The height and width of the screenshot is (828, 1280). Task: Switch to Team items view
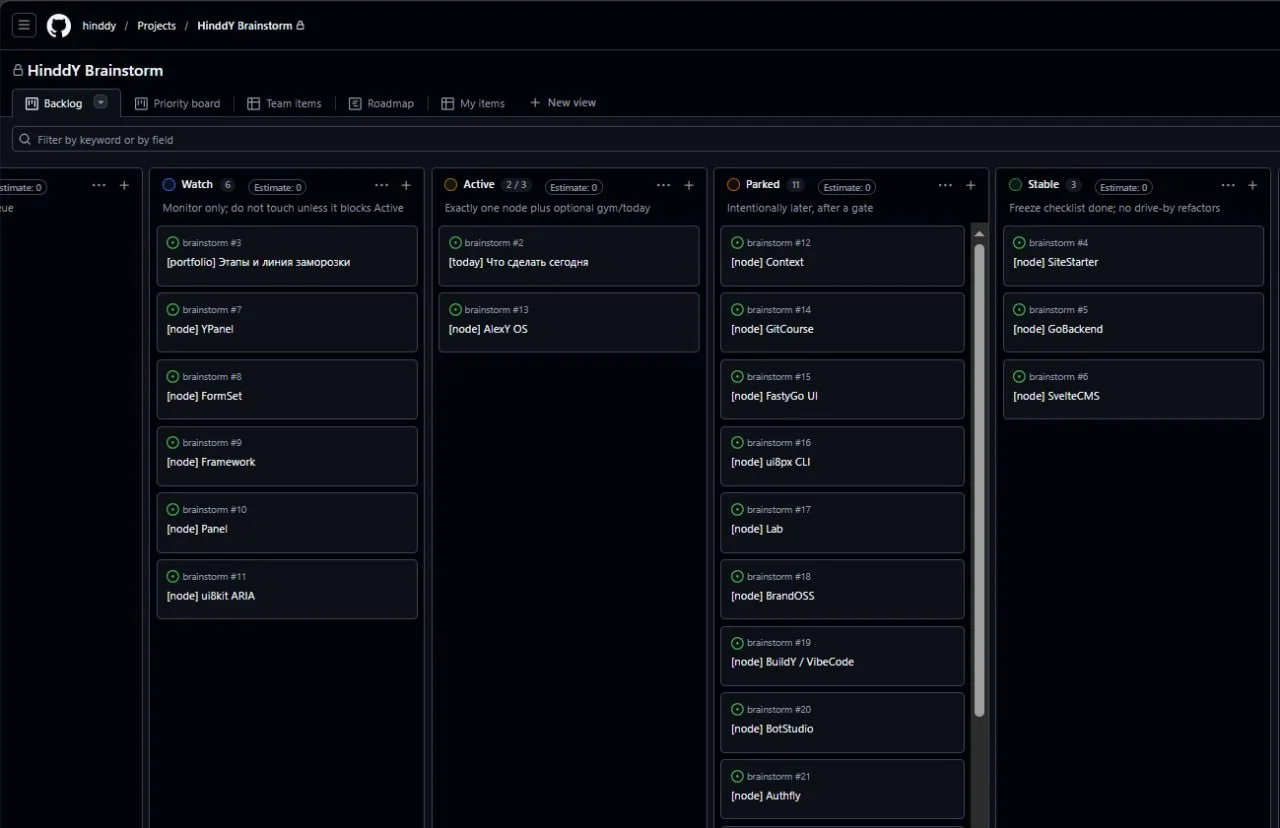(x=284, y=103)
